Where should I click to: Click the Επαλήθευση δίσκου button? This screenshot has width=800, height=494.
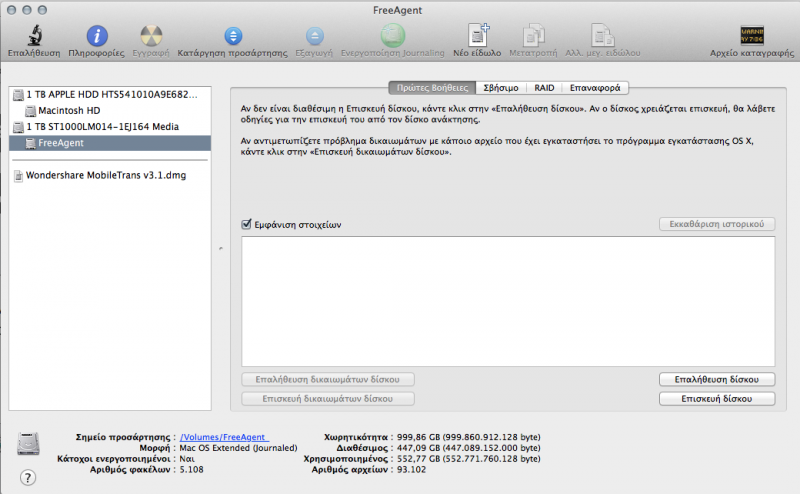tap(717, 380)
